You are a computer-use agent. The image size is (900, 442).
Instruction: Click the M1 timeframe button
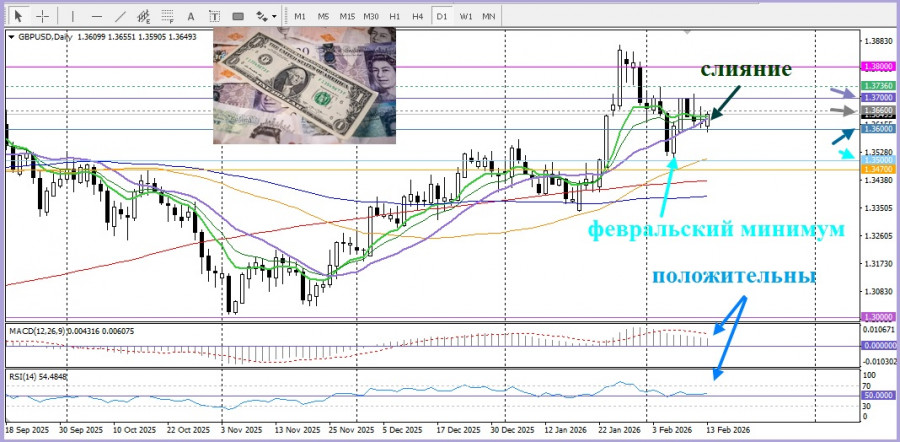coord(300,16)
